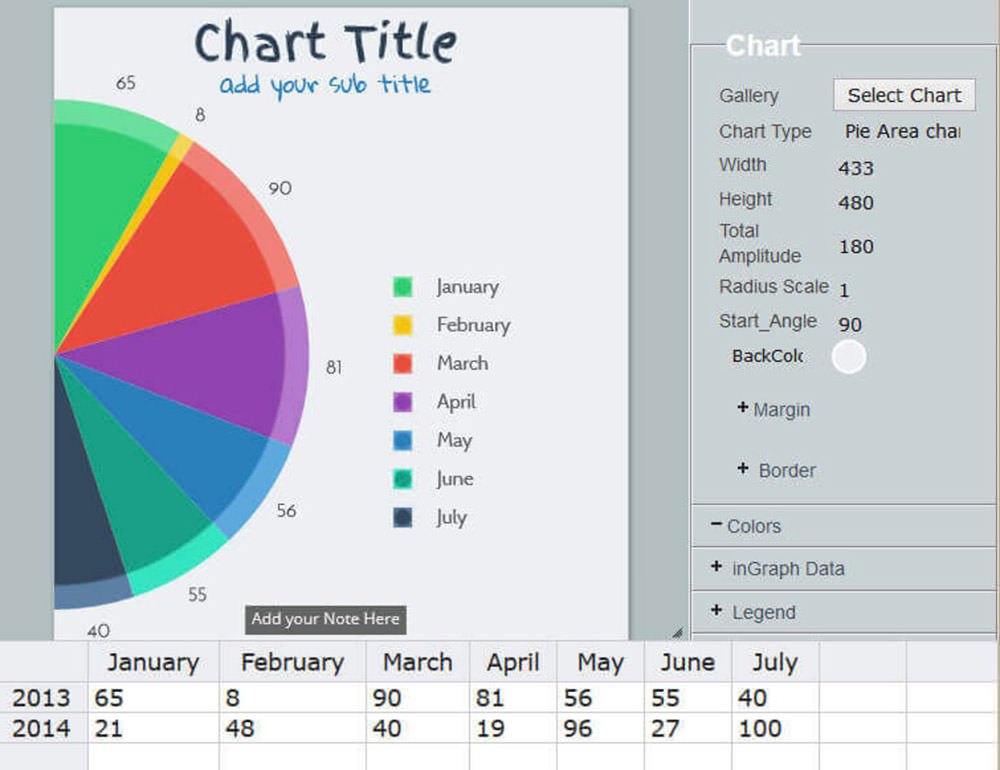Click the Start_Angle value 90
This screenshot has height=770, width=1000.
coord(851,324)
